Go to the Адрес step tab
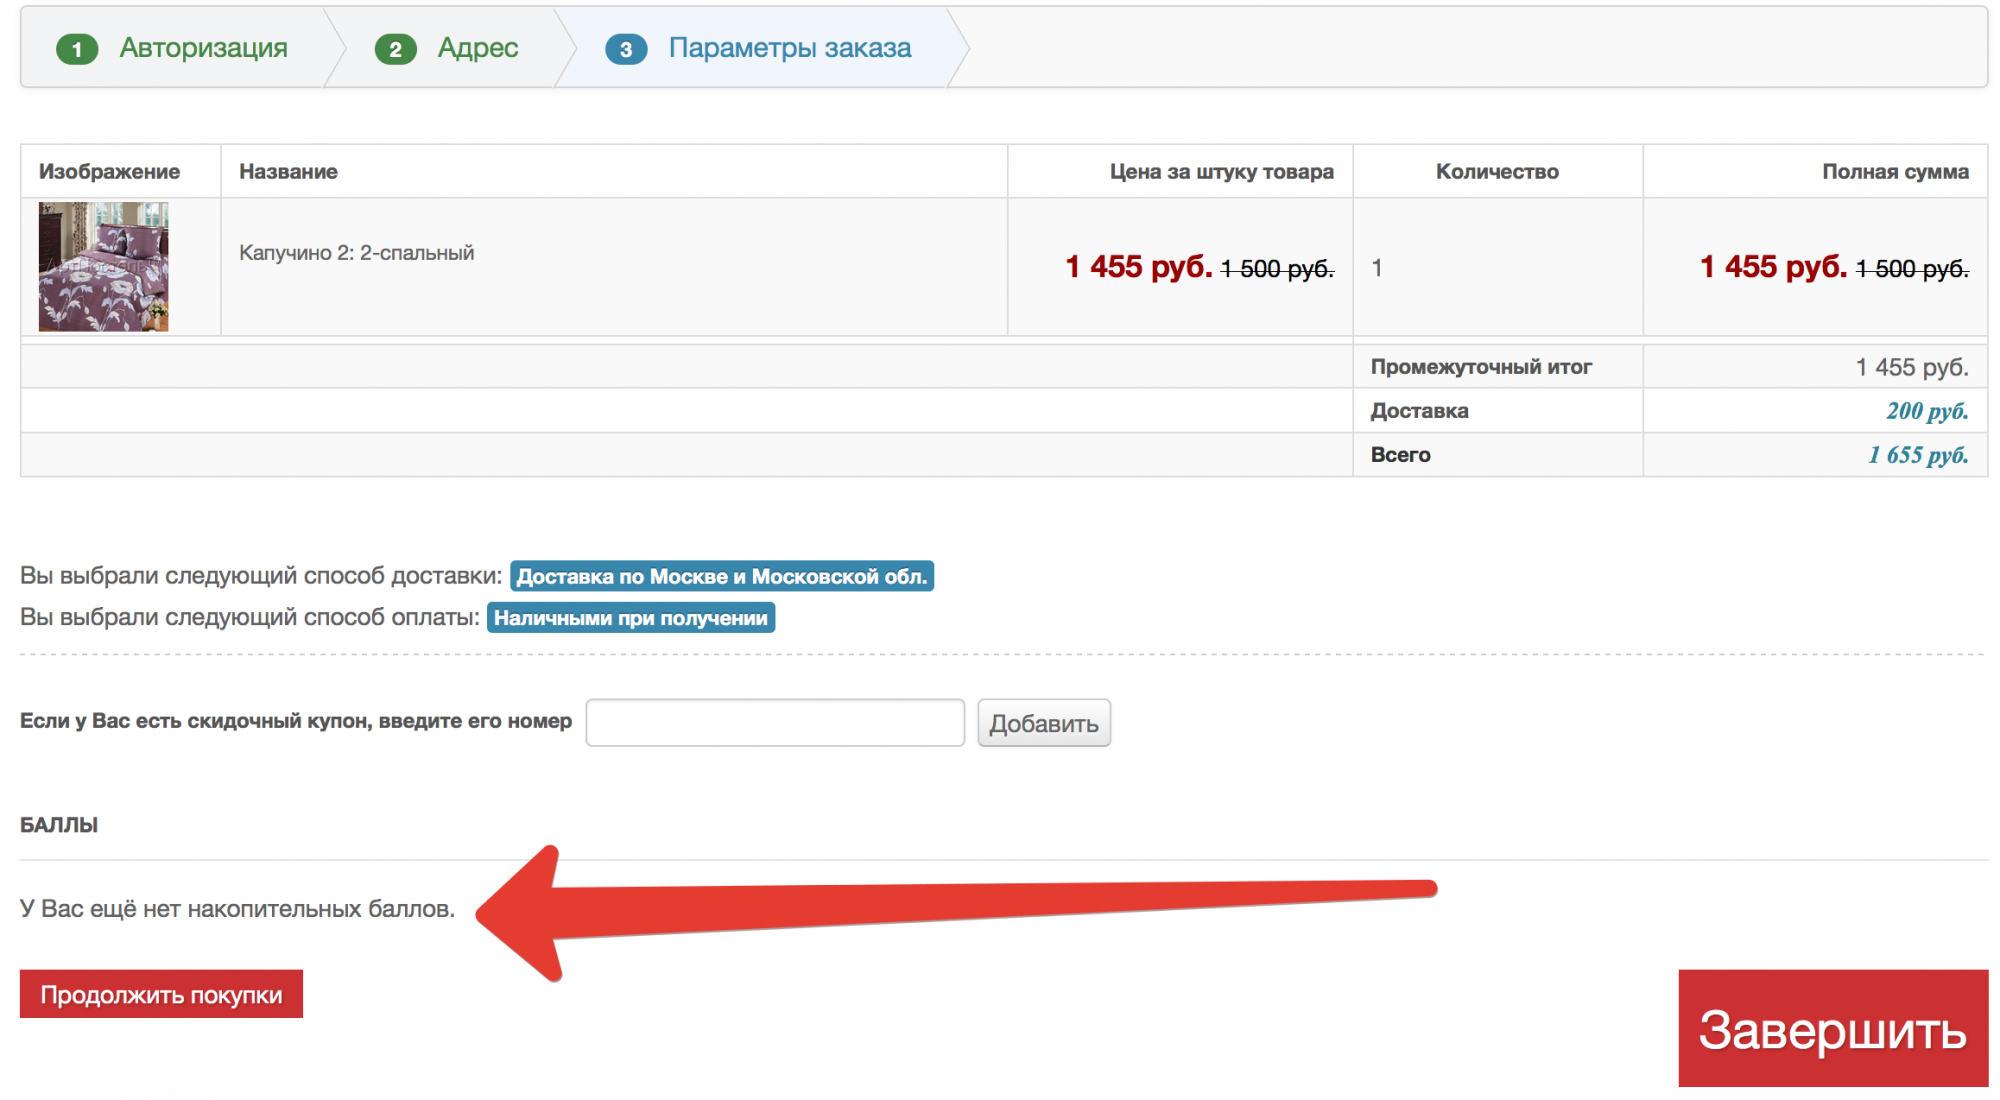The image size is (2000, 1100). pyautogui.click(x=477, y=48)
